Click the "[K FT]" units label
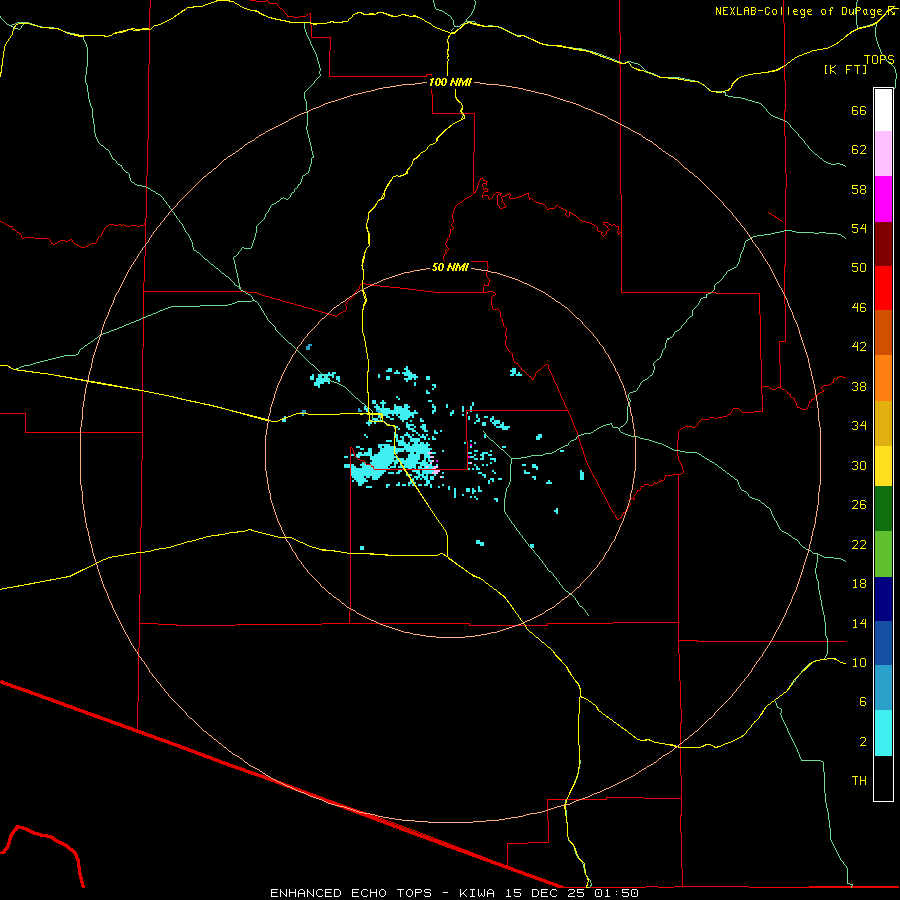This screenshot has height=900, width=900. (x=845, y=69)
